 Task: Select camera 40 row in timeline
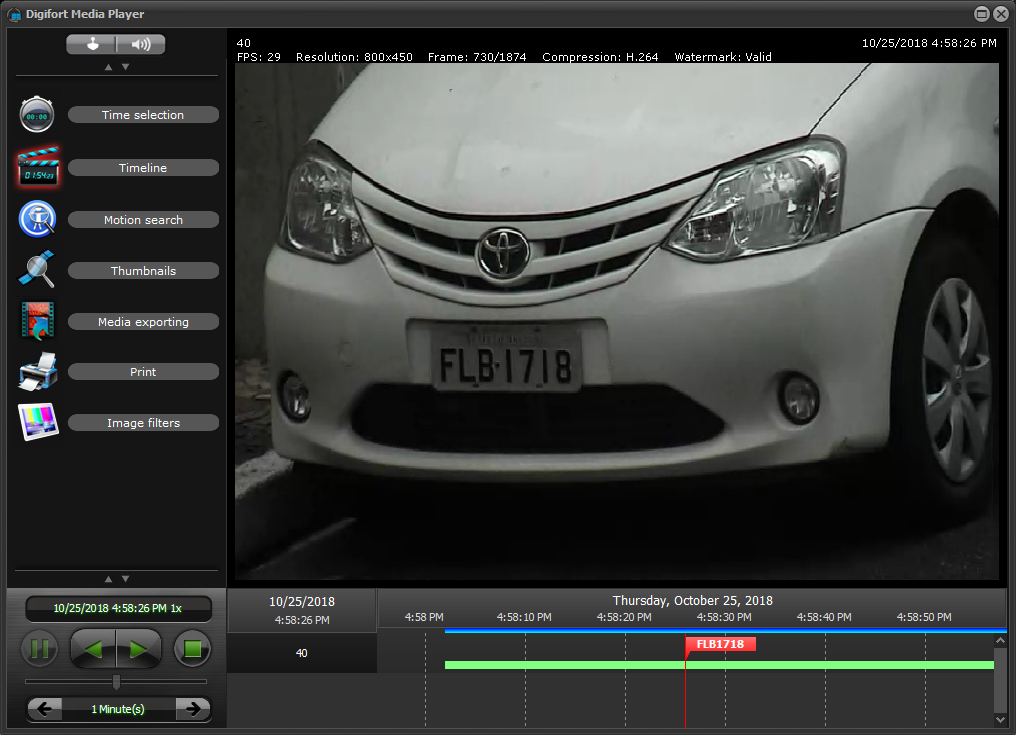(x=301, y=653)
